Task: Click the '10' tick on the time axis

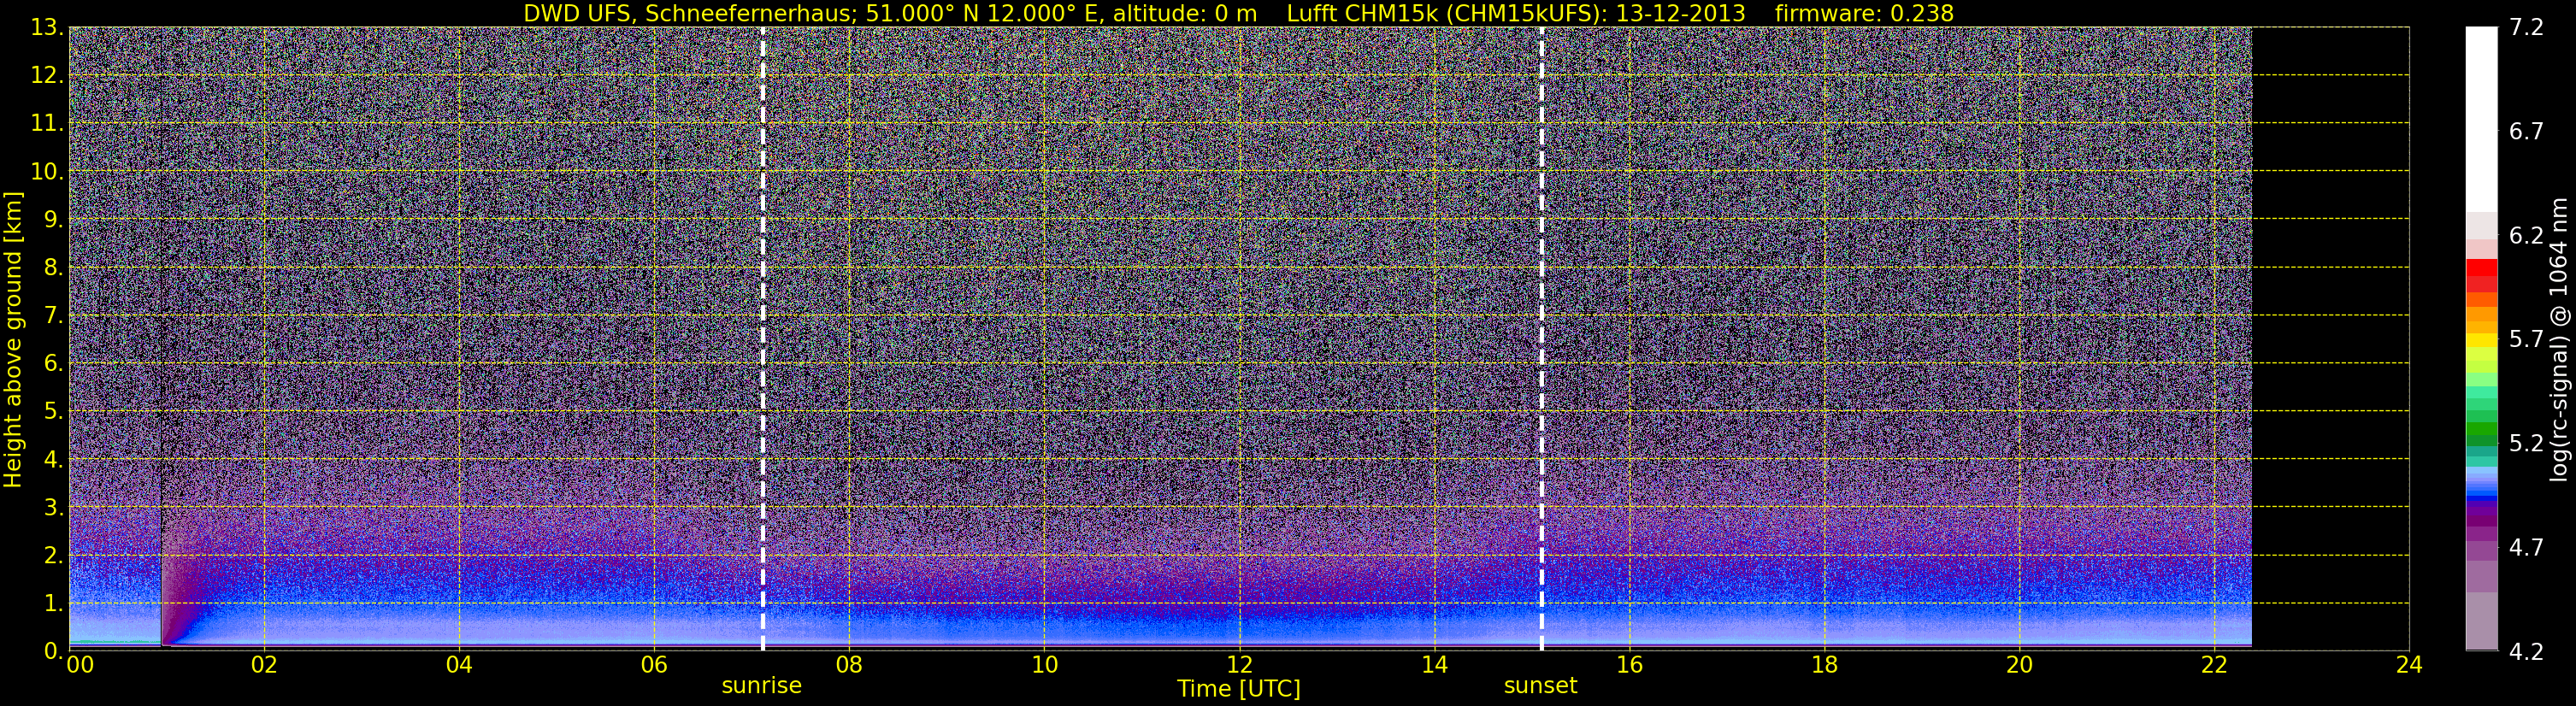Action: click(x=1044, y=665)
